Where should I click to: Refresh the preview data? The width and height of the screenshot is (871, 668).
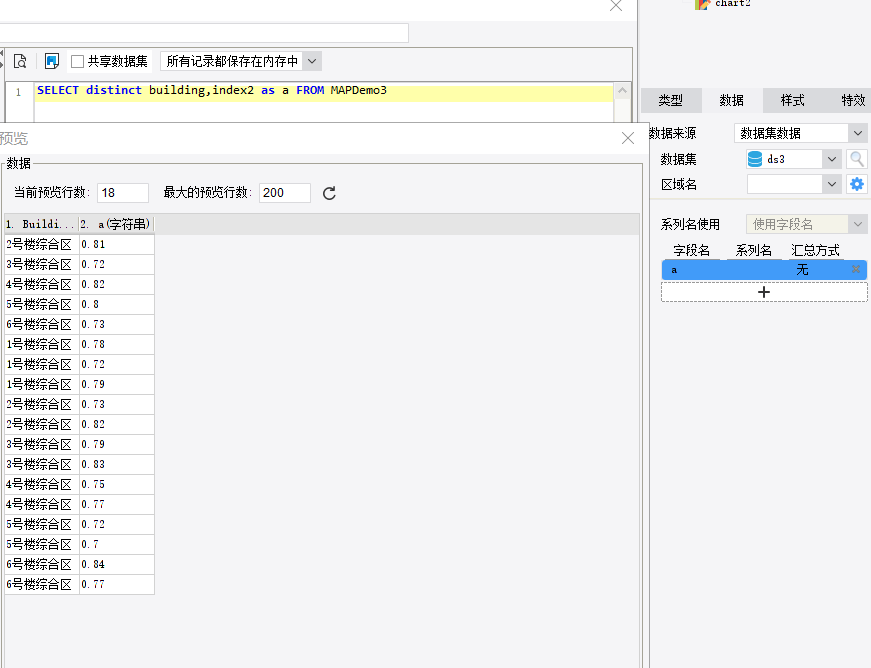pyautogui.click(x=329, y=193)
